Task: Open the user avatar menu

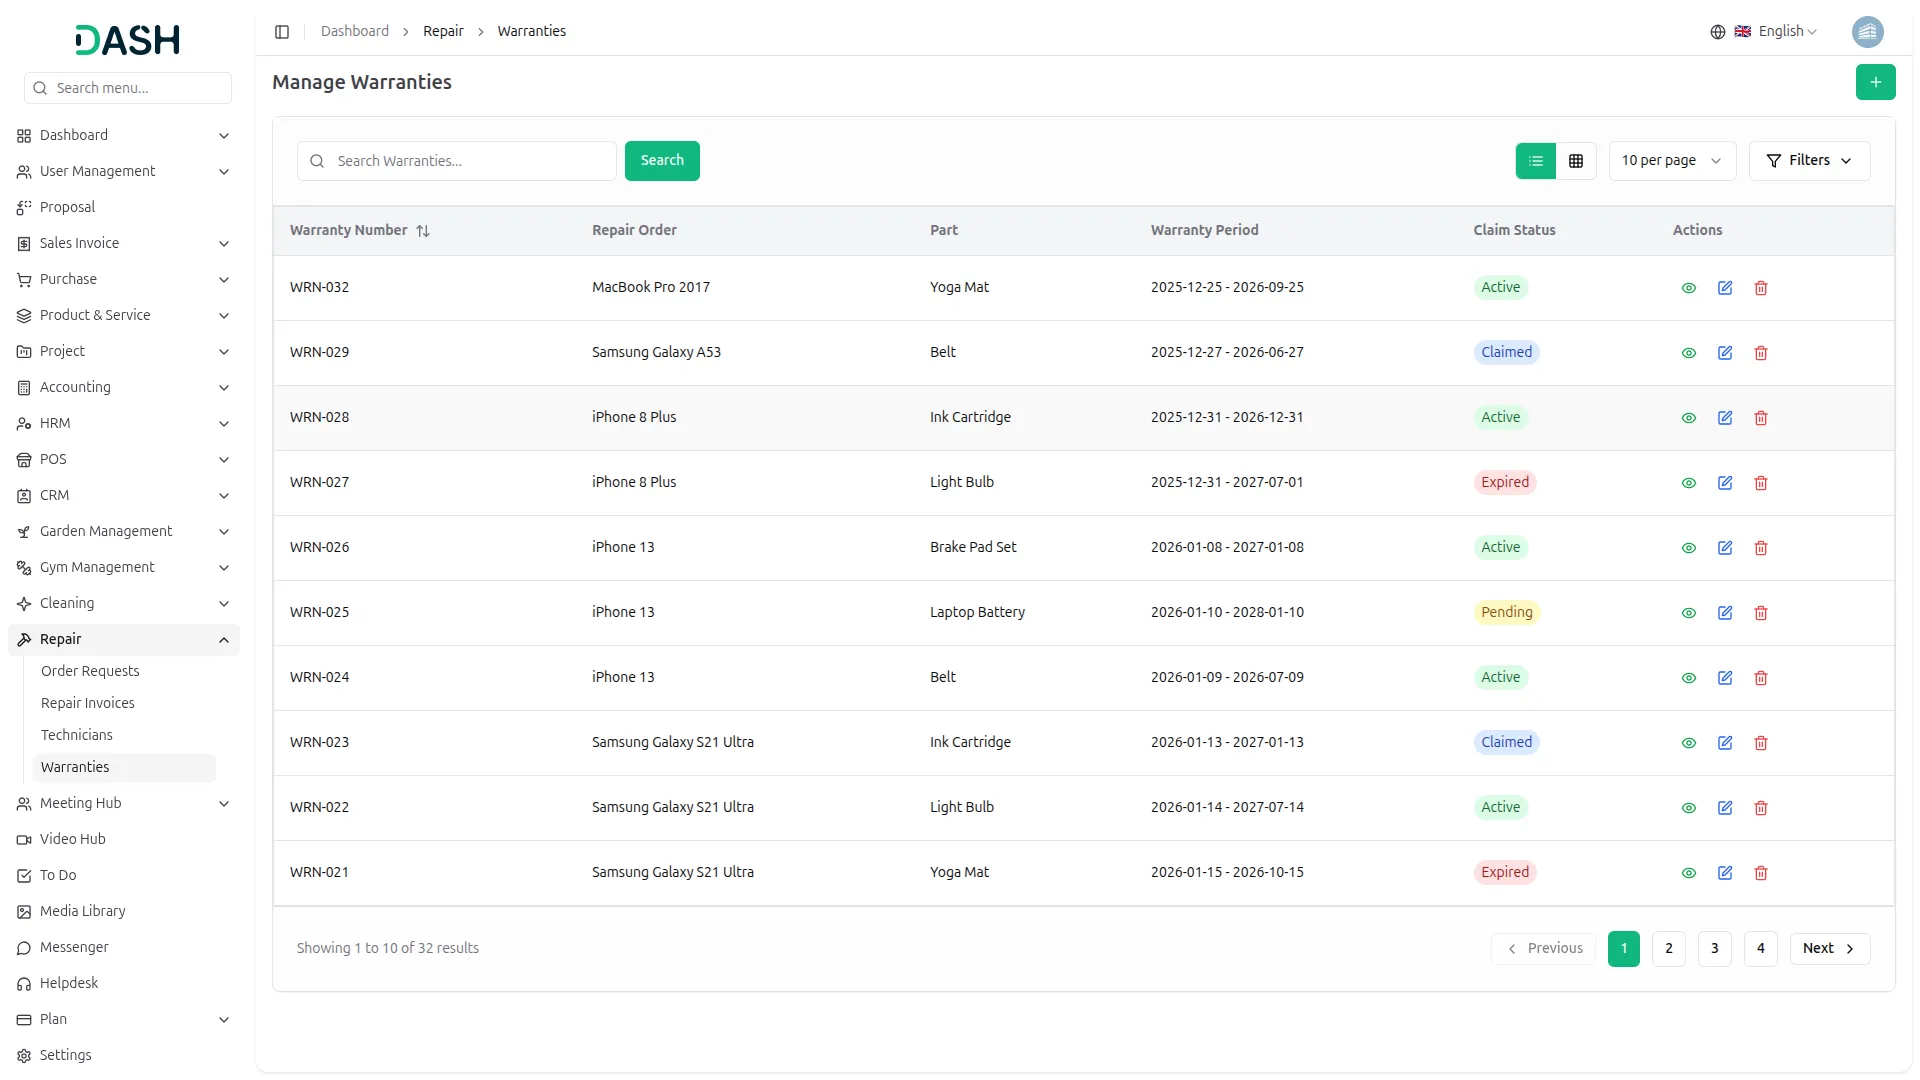Action: pyautogui.click(x=1867, y=32)
